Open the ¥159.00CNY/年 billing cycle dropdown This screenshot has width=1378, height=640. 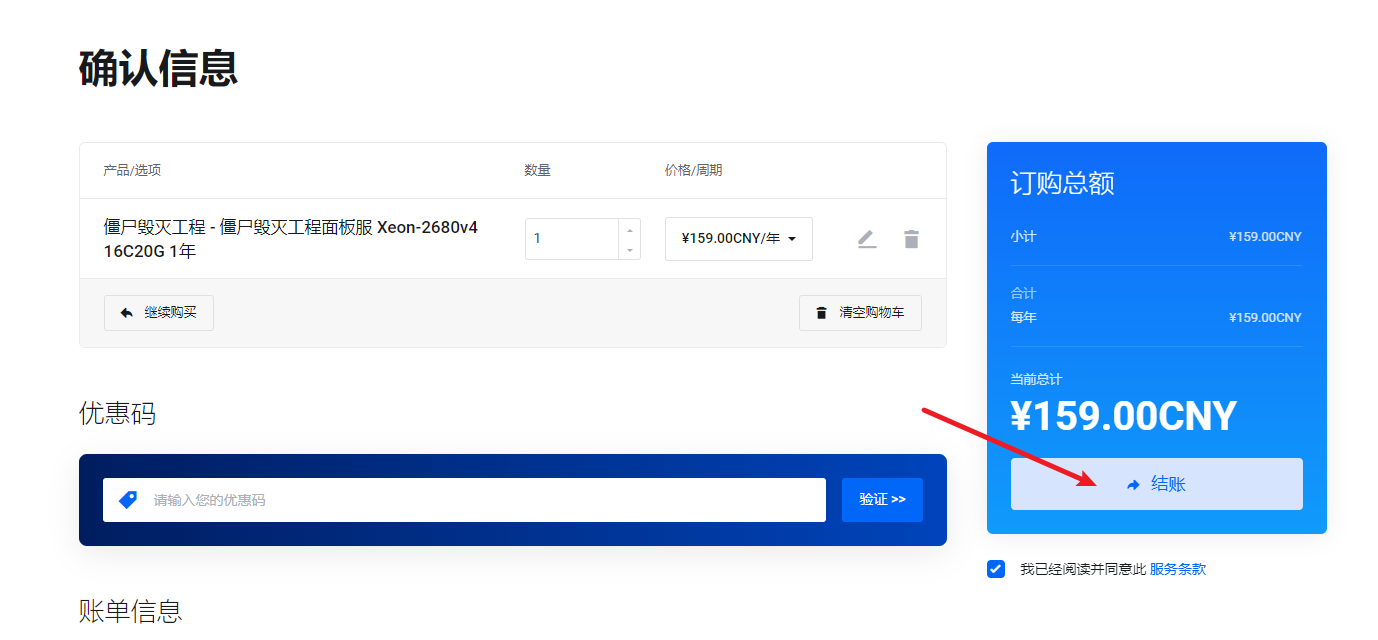[738, 239]
